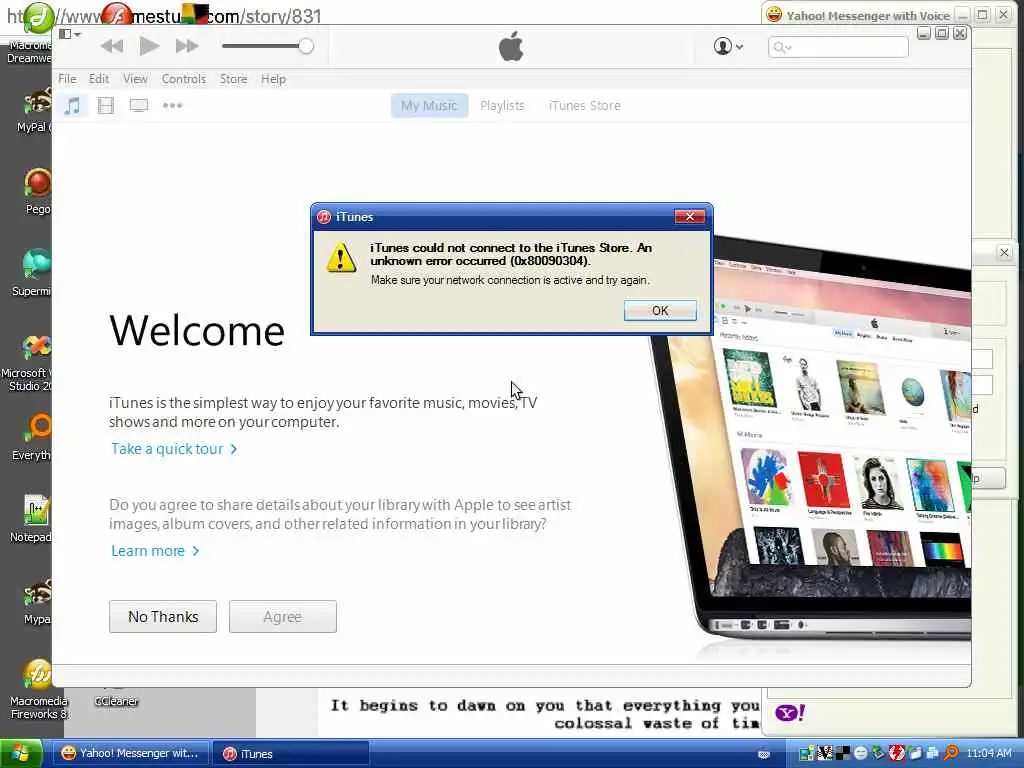Switch to the My Music tab
This screenshot has height=768, width=1024.
click(x=429, y=106)
